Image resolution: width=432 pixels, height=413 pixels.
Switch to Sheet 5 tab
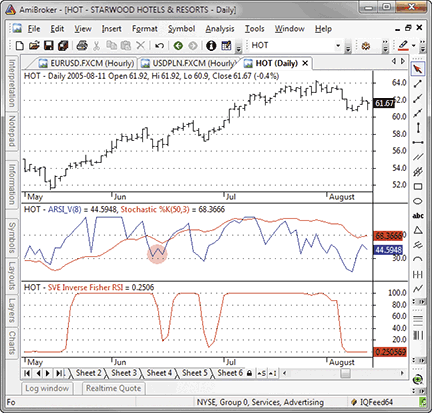tap(194, 373)
